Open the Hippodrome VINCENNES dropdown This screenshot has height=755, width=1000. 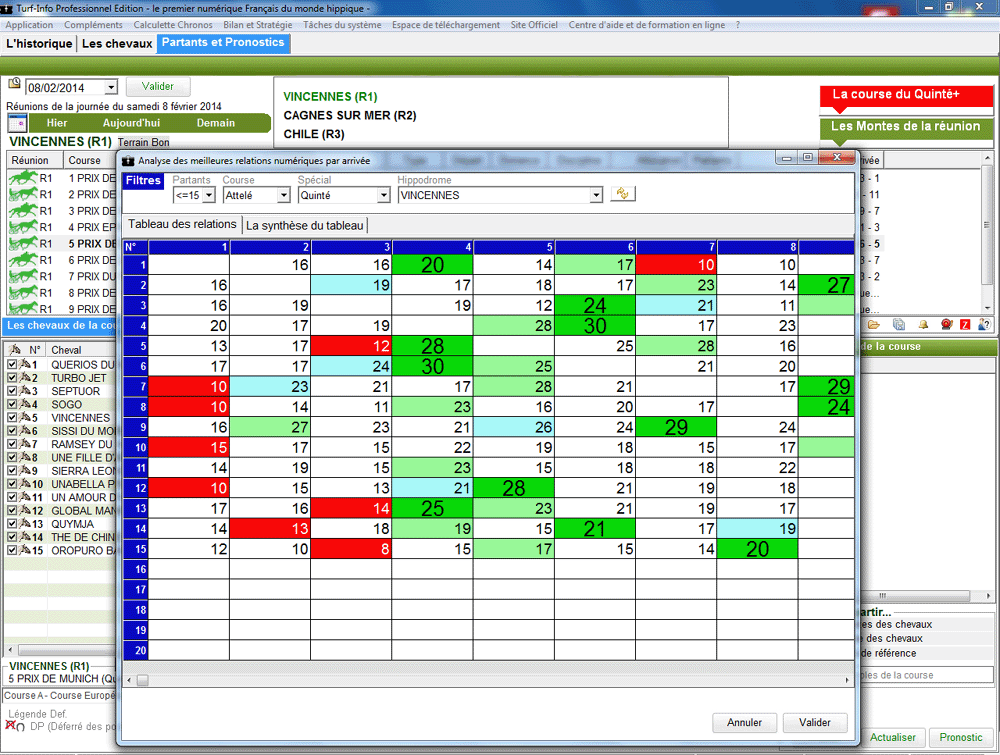pyautogui.click(x=596, y=196)
